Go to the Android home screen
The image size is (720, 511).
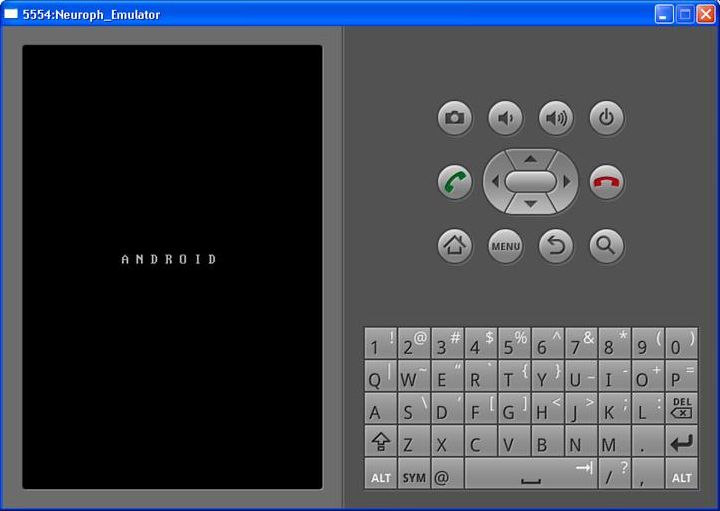(x=455, y=245)
